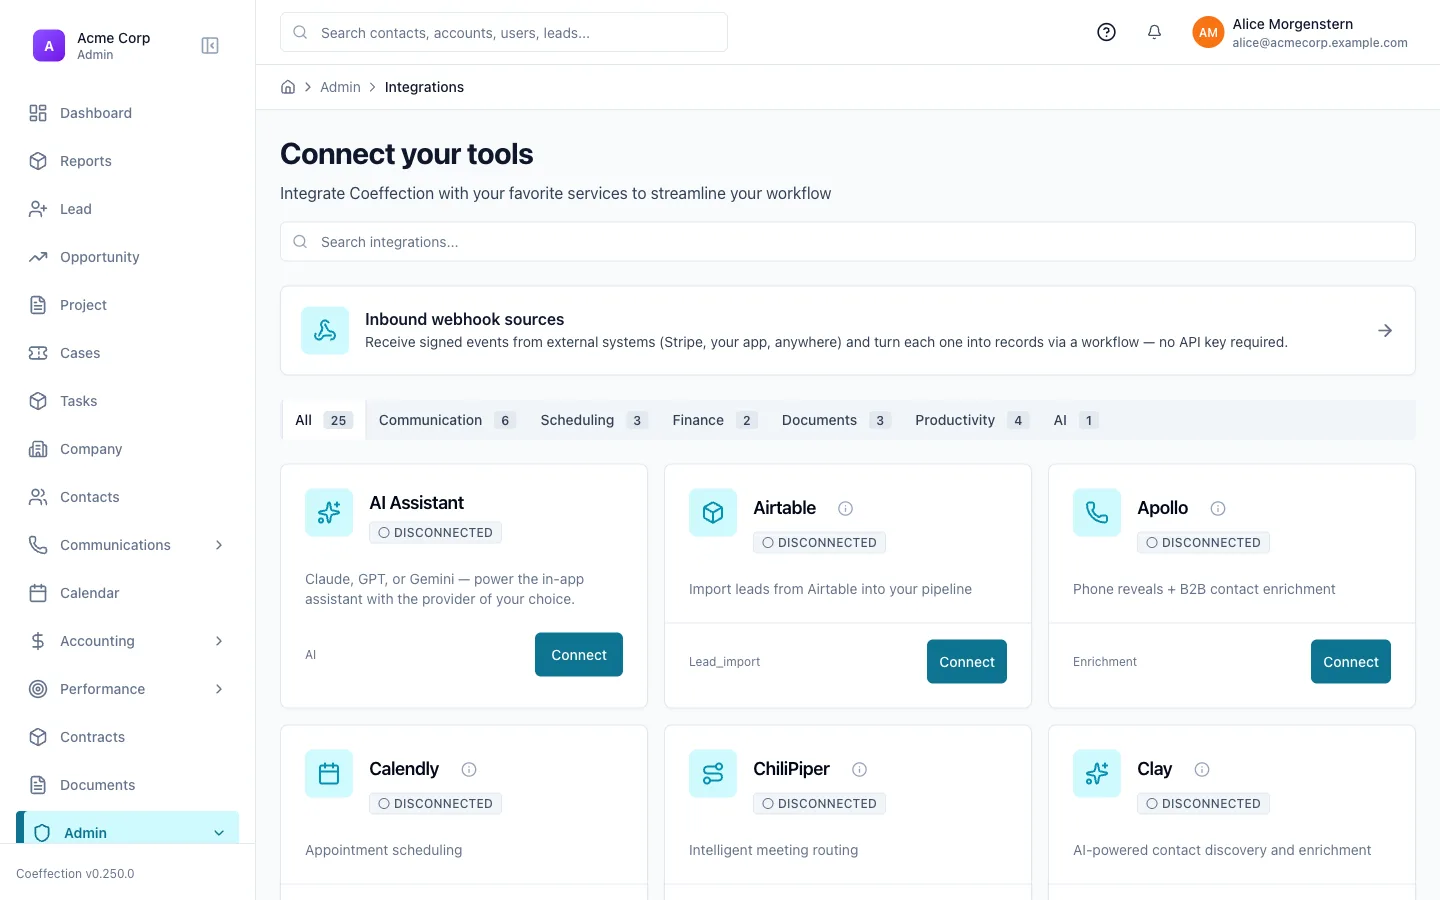The width and height of the screenshot is (1440, 900).
Task: Focus the Search integrations field
Action: [x=848, y=242]
